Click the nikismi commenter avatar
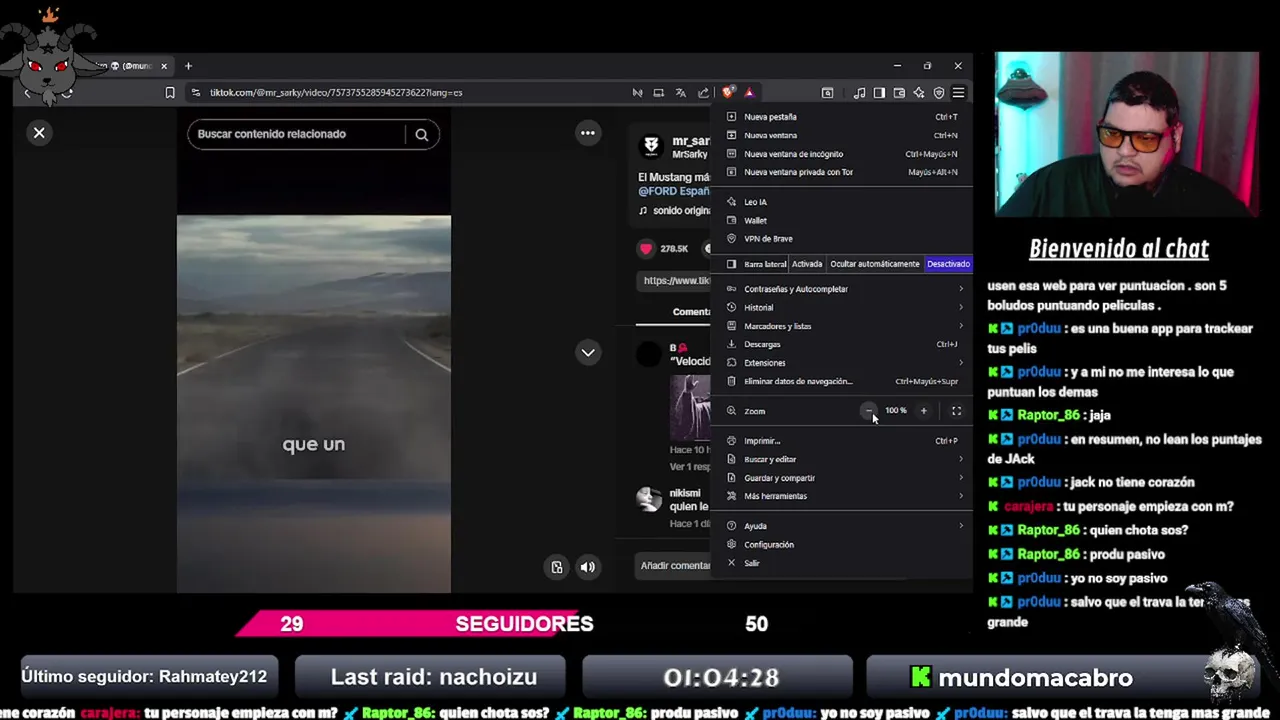The image size is (1280, 720). (x=650, y=499)
